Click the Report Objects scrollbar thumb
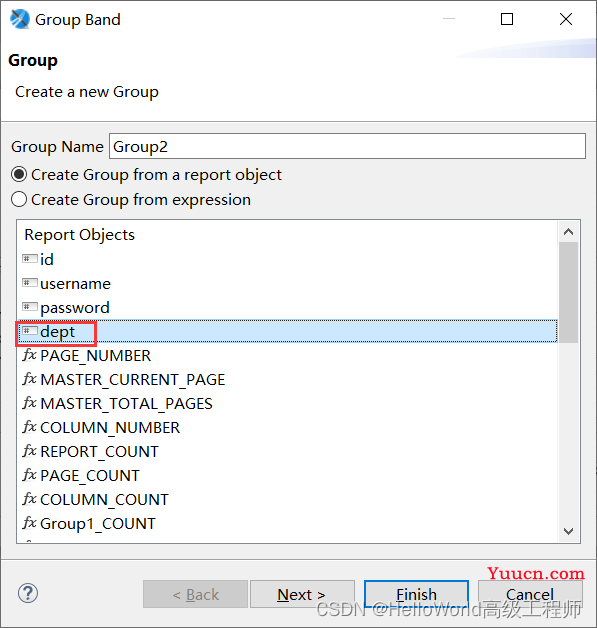 [569, 292]
